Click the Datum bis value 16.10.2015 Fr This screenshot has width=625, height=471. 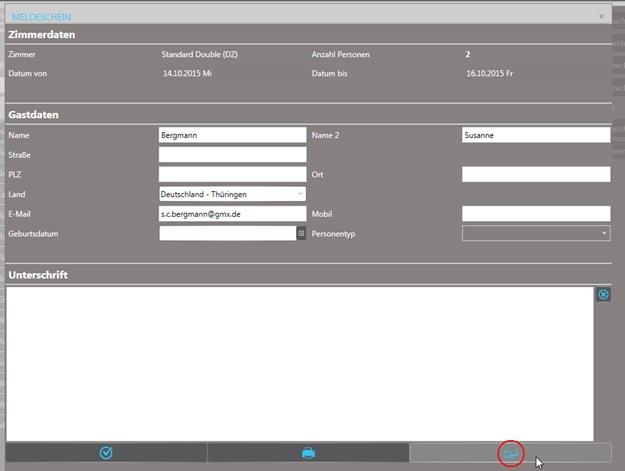[497, 73]
